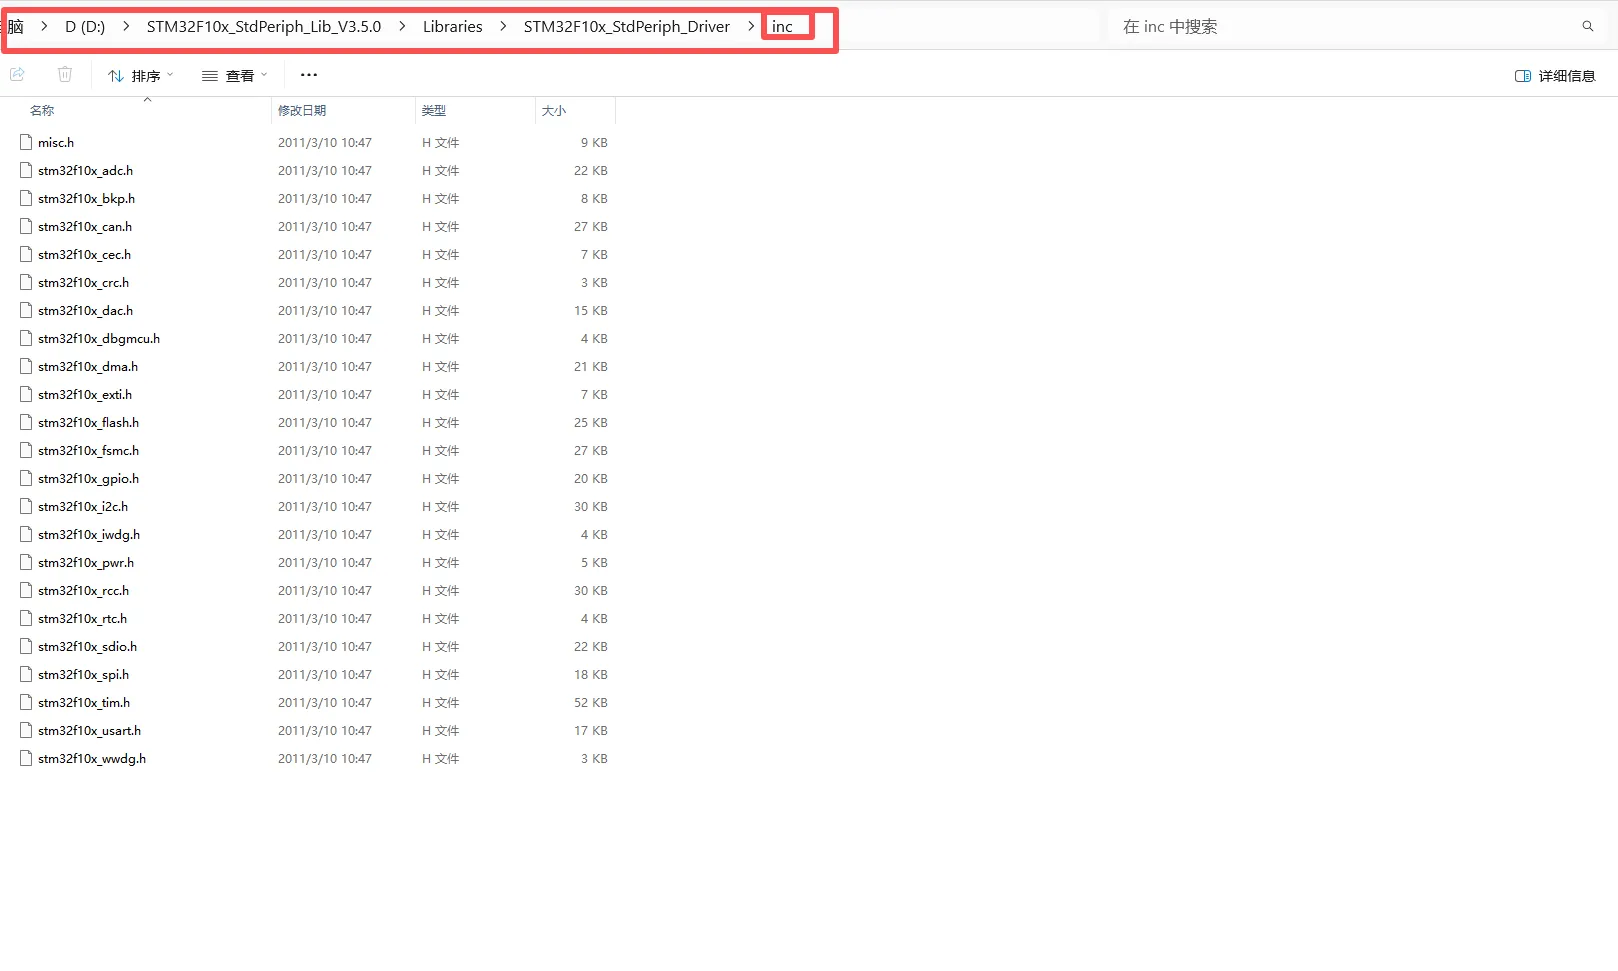This screenshot has height=971, width=1618.
Task: Click the 21 KB size of dma.h
Action: point(591,367)
